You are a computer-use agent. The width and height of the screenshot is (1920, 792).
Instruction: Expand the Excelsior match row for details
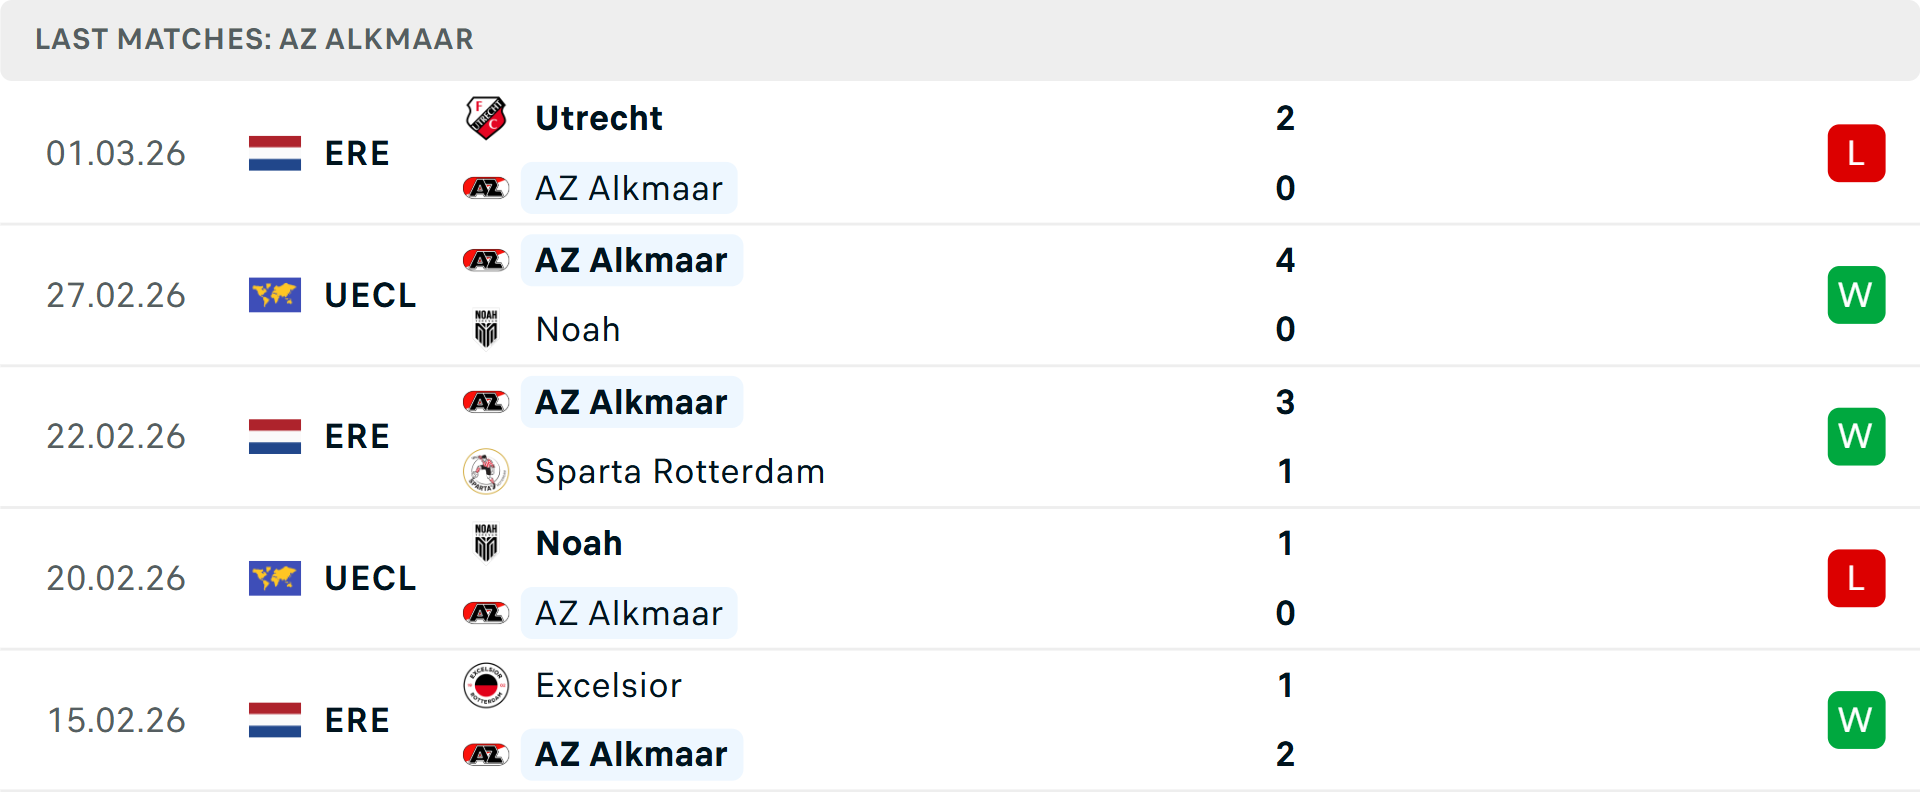1000,719
